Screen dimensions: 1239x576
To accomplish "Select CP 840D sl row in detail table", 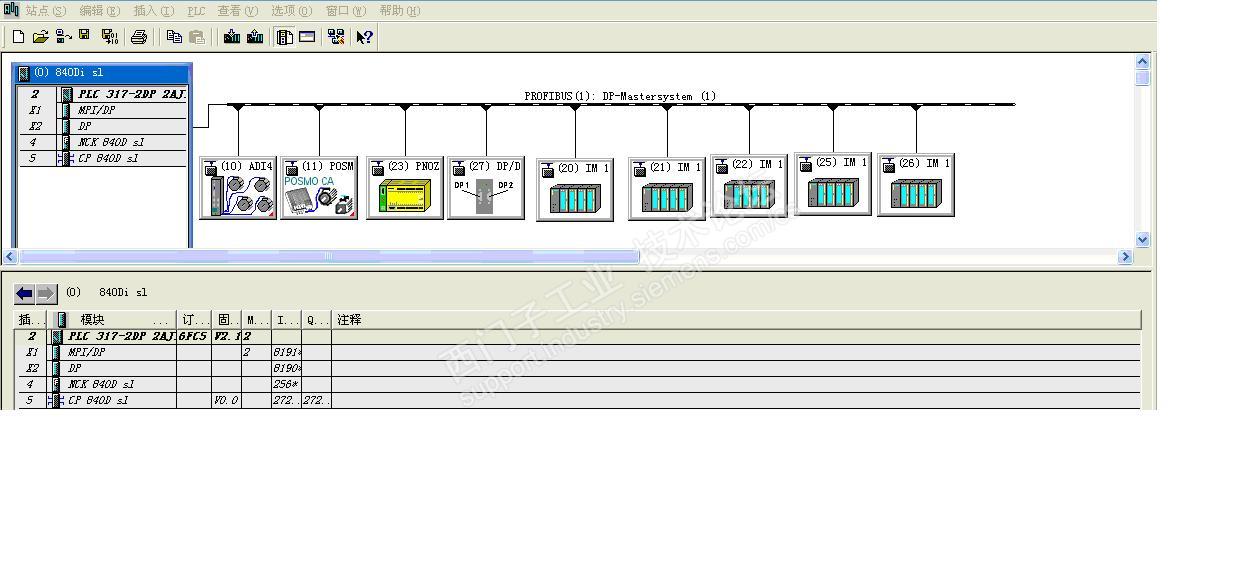I will (577, 400).
